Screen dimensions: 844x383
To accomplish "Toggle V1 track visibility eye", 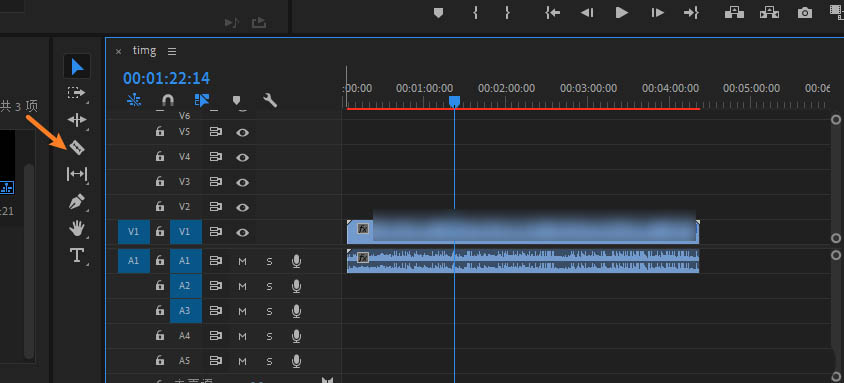I will click(243, 232).
